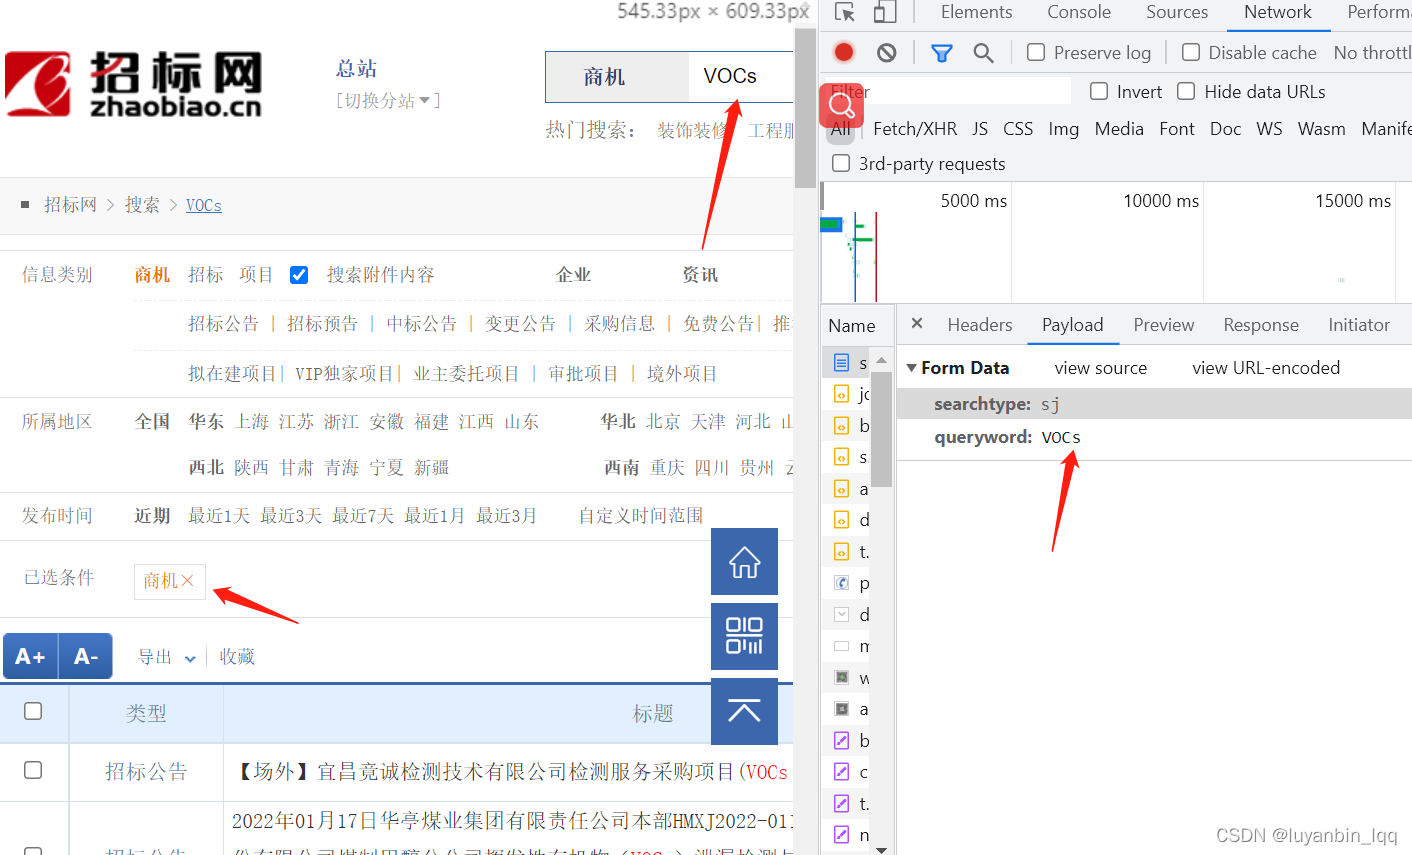Toggle the device toolbar icon

coord(884,12)
